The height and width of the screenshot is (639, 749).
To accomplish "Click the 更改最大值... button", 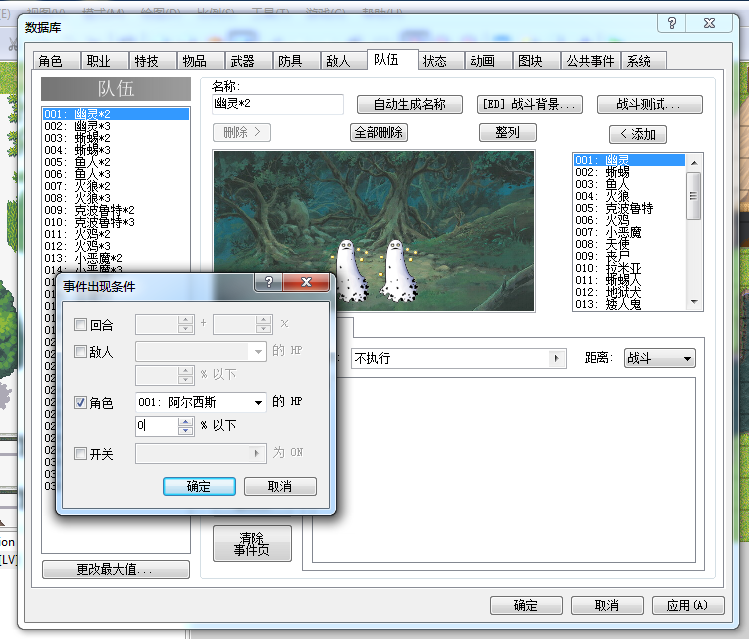I will (x=116, y=569).
